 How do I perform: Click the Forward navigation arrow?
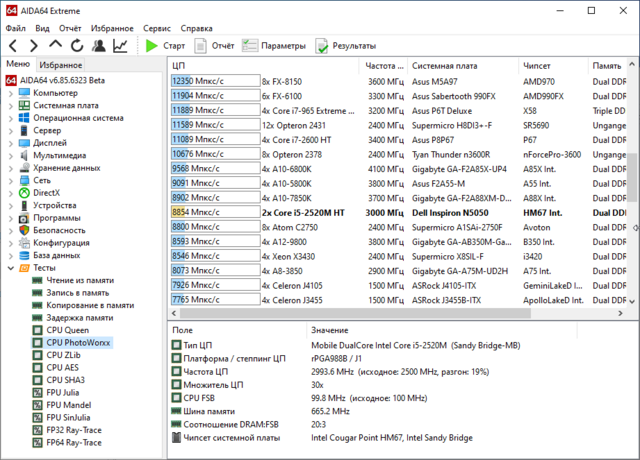[x=33, y=45]
